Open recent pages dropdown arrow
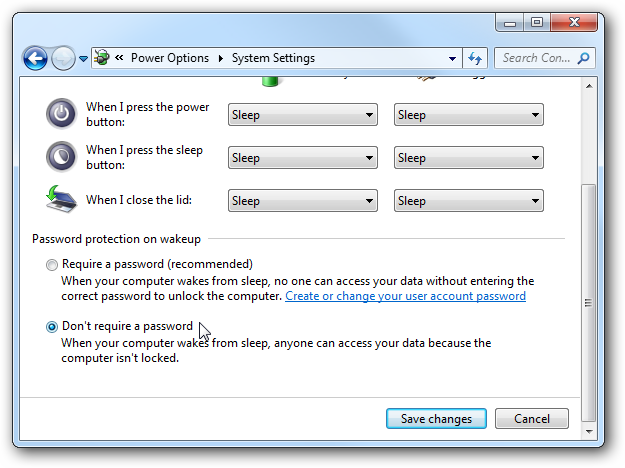The width and height of the screenshot is (625, 468). point(83,59)
